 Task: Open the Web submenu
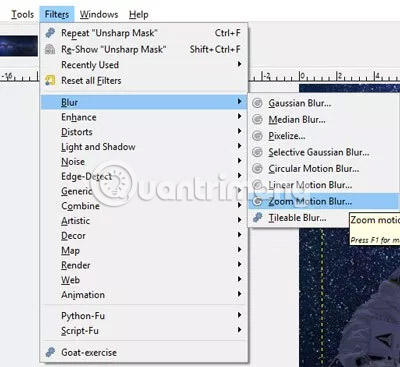[x=144, y=280]
